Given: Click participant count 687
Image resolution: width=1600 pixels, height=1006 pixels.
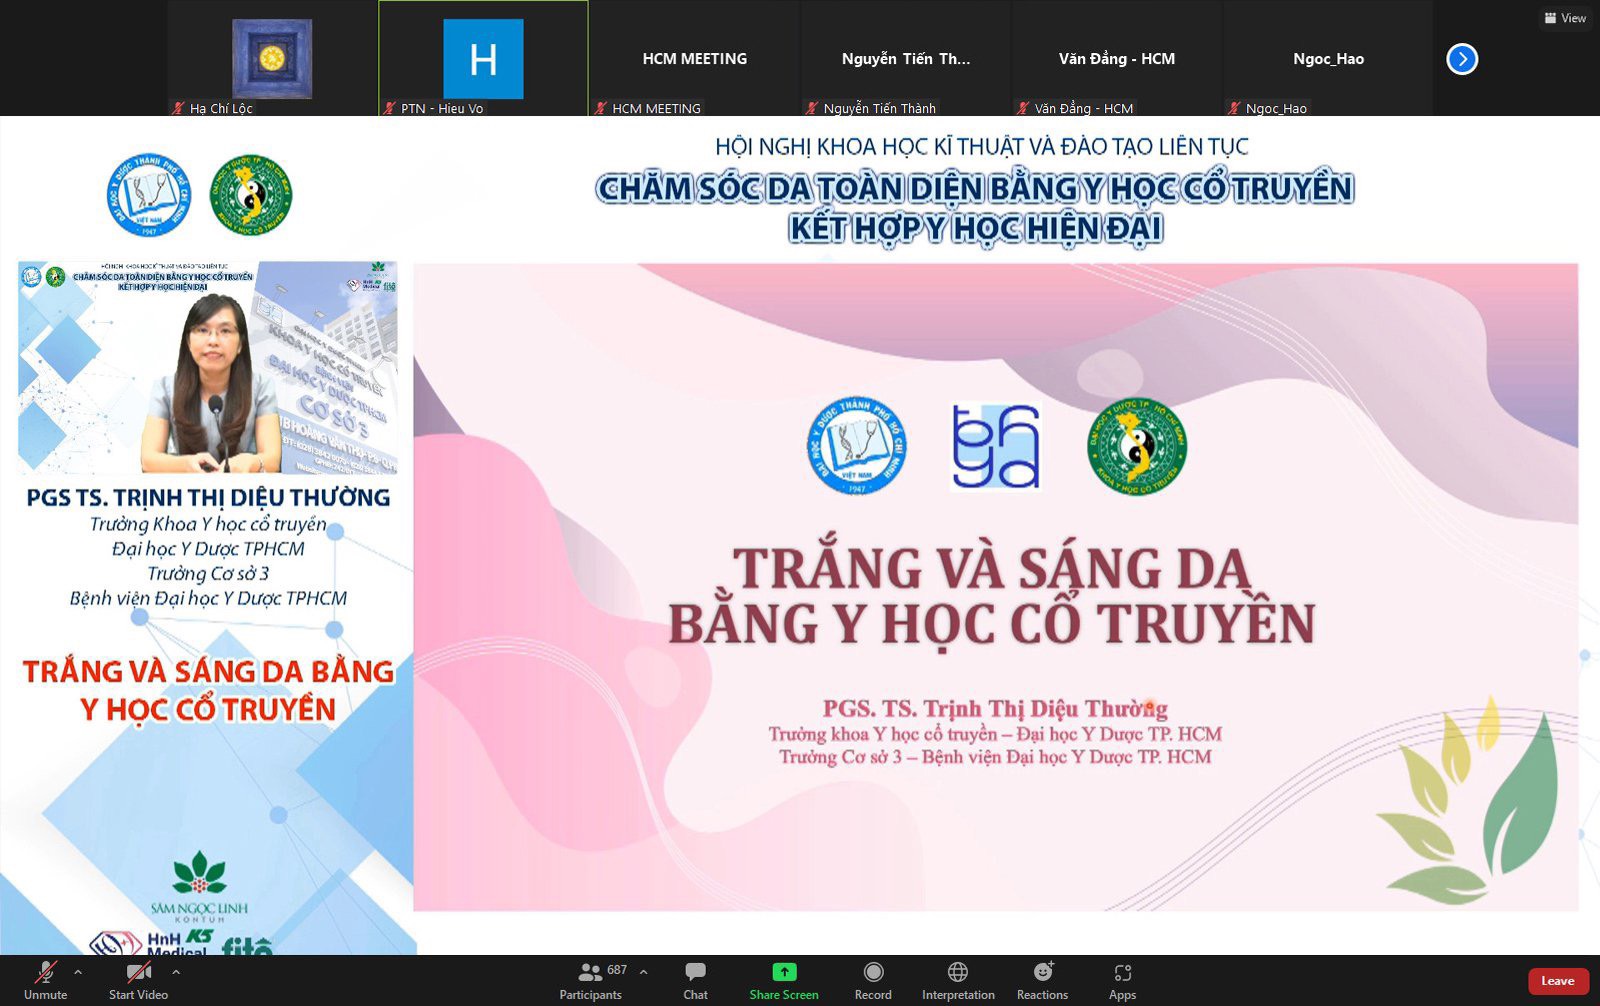Looking at the screenshot, I should point(617,970).
